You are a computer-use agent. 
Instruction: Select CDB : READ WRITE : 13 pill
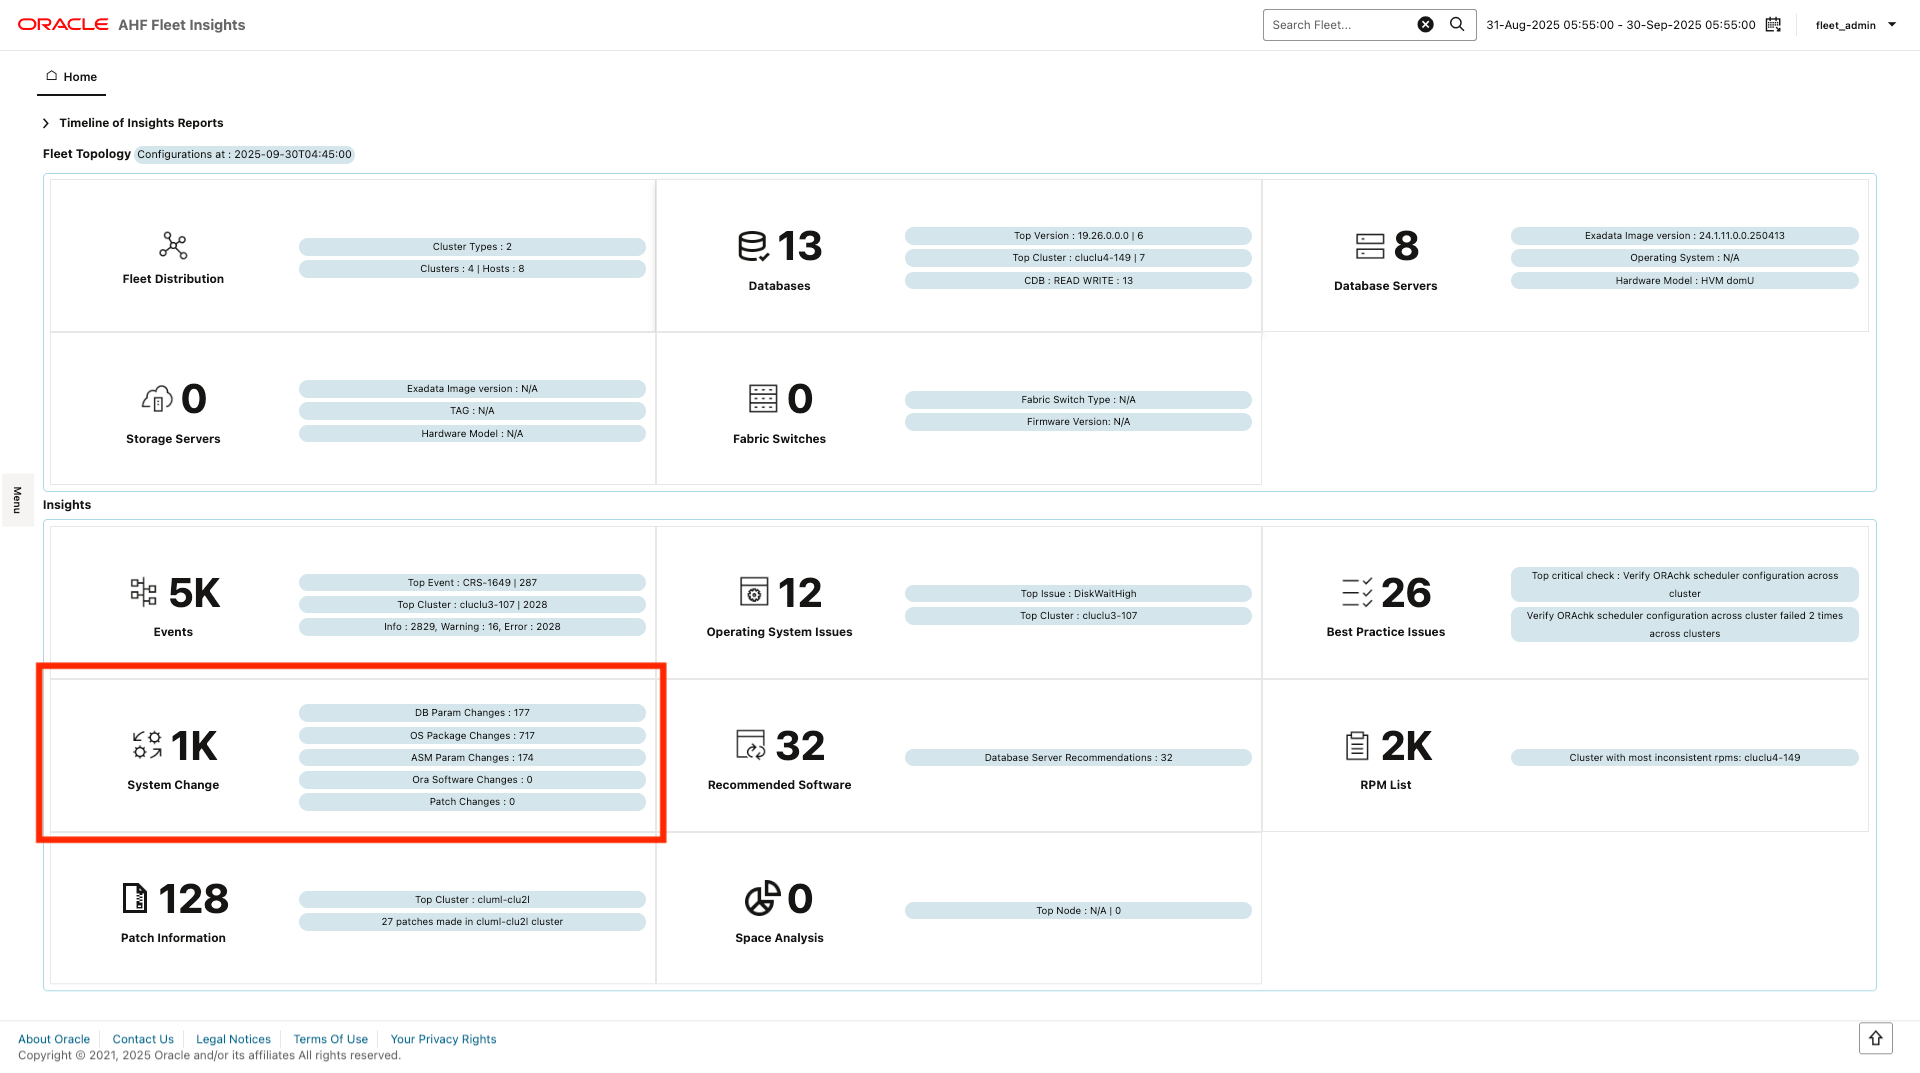[1078, 281]
